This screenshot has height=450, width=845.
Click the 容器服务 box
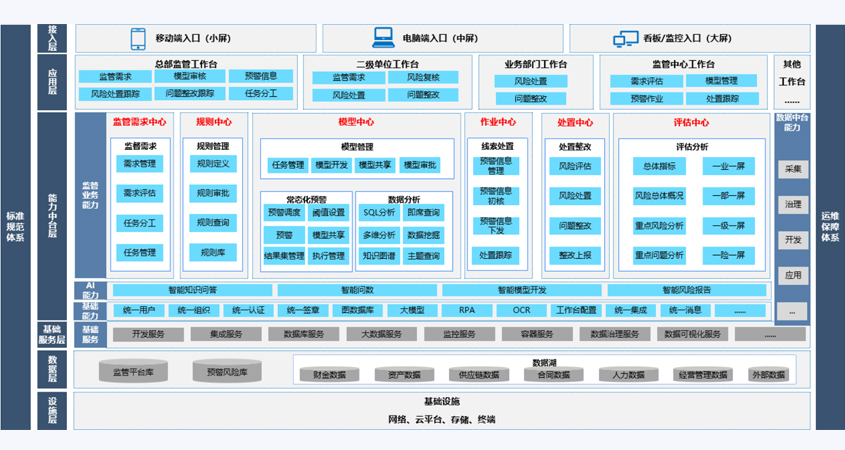(537, 334)
